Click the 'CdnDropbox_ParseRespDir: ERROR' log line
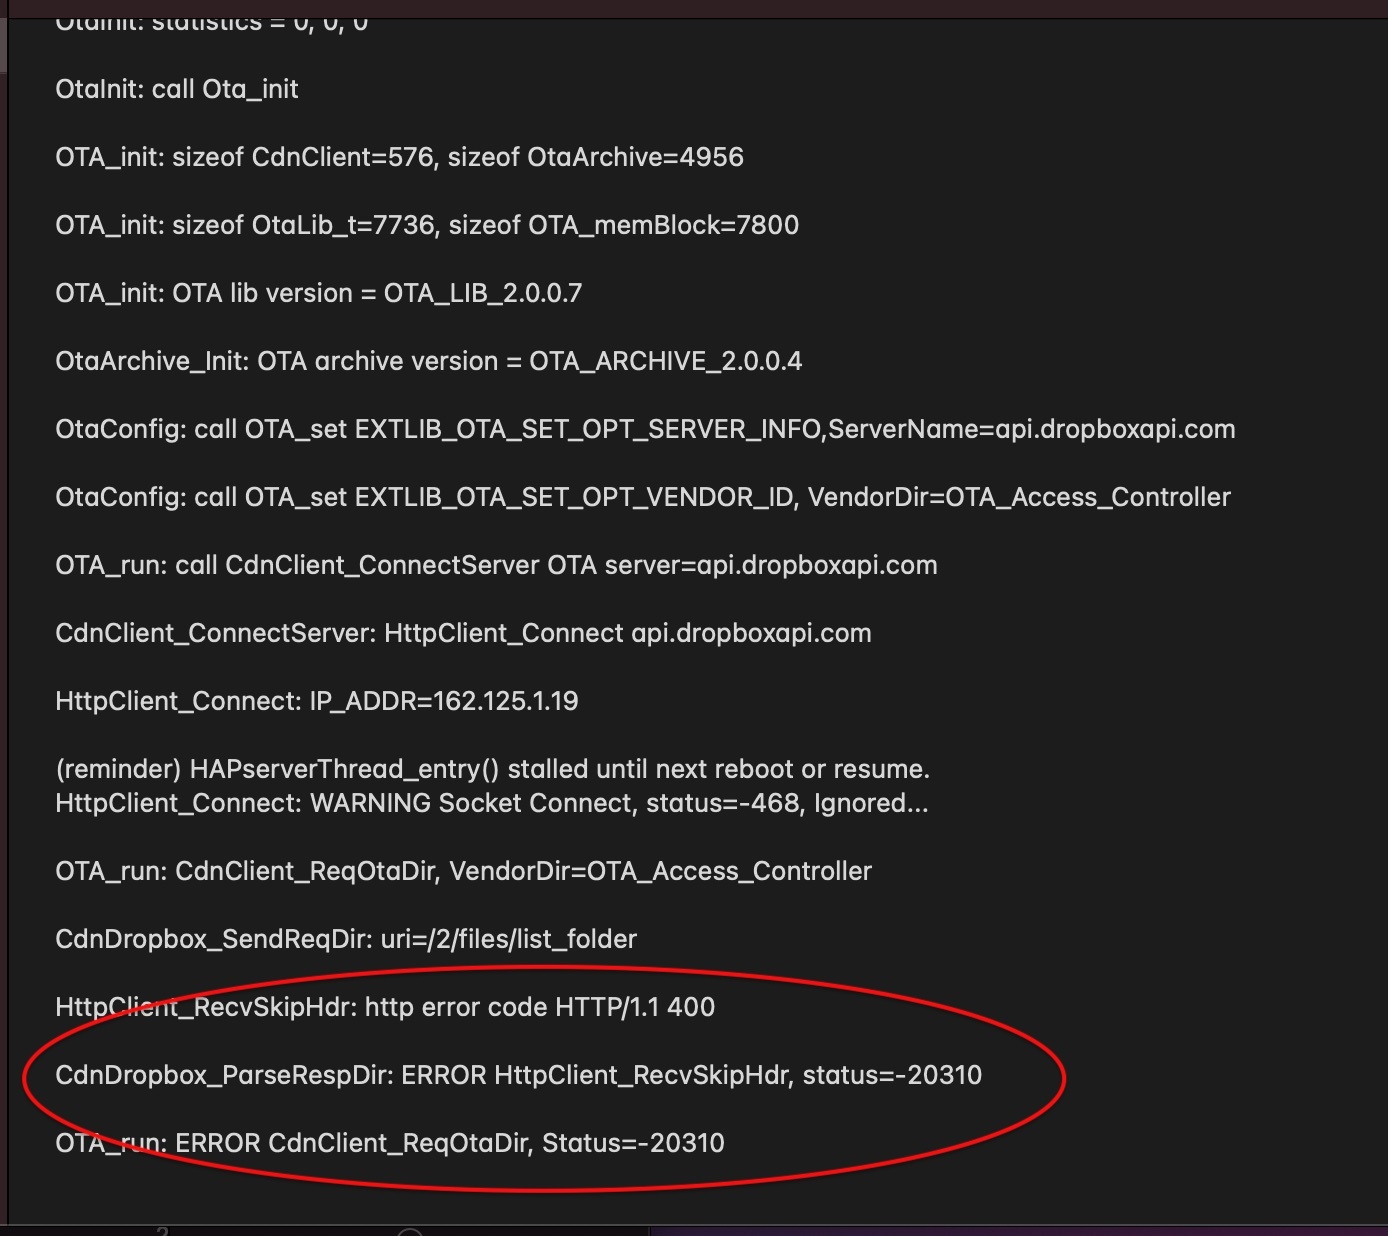 click(518, 1075)
